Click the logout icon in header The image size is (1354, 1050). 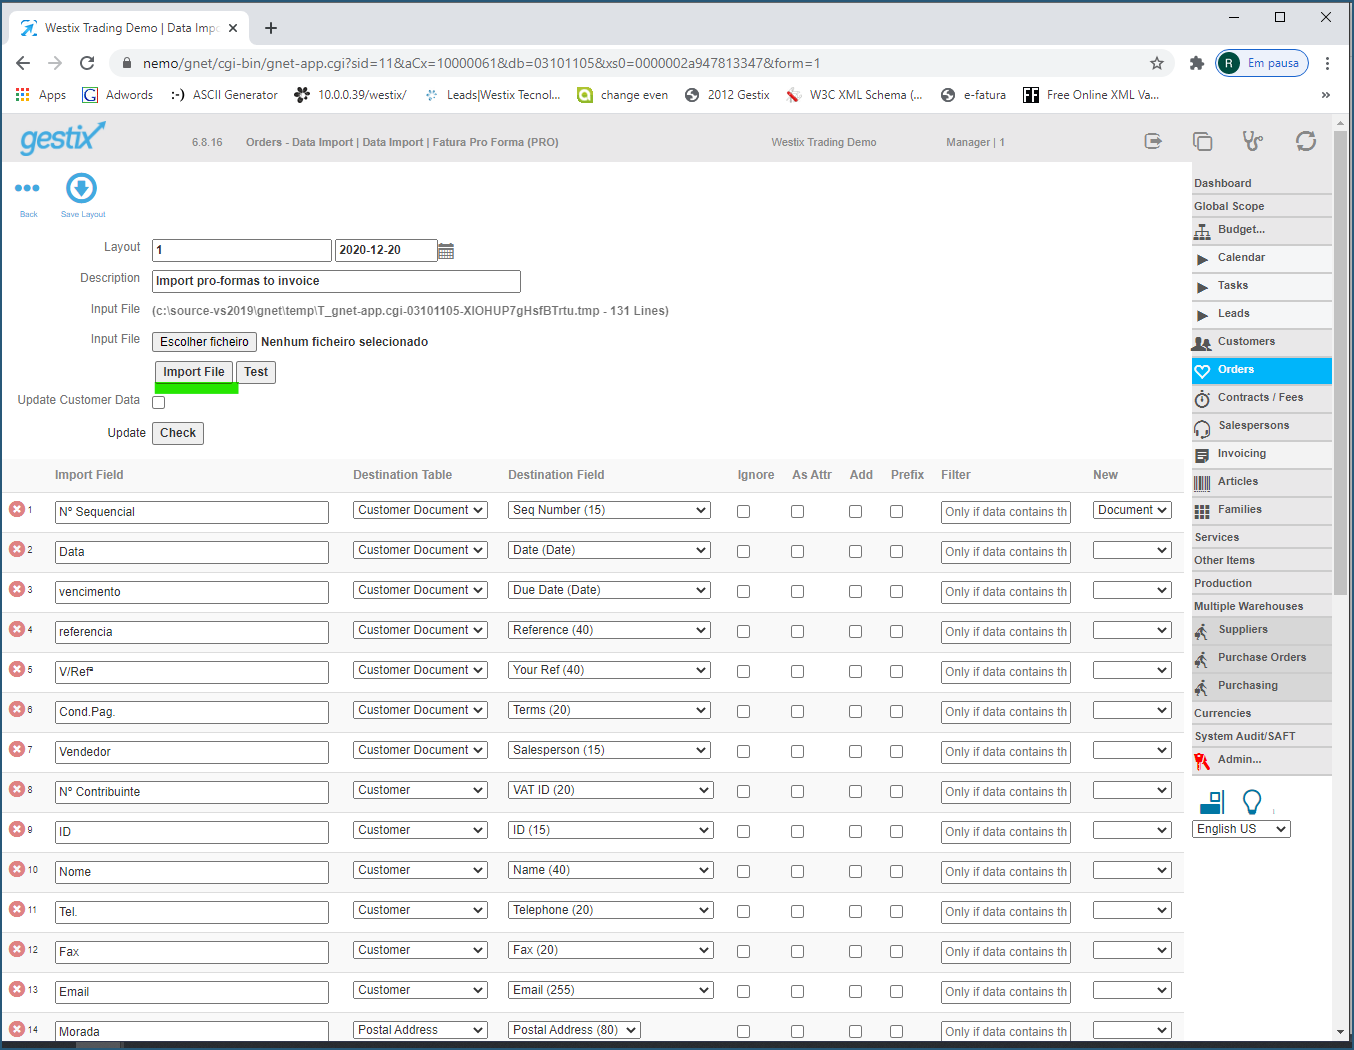point(1153,141)
